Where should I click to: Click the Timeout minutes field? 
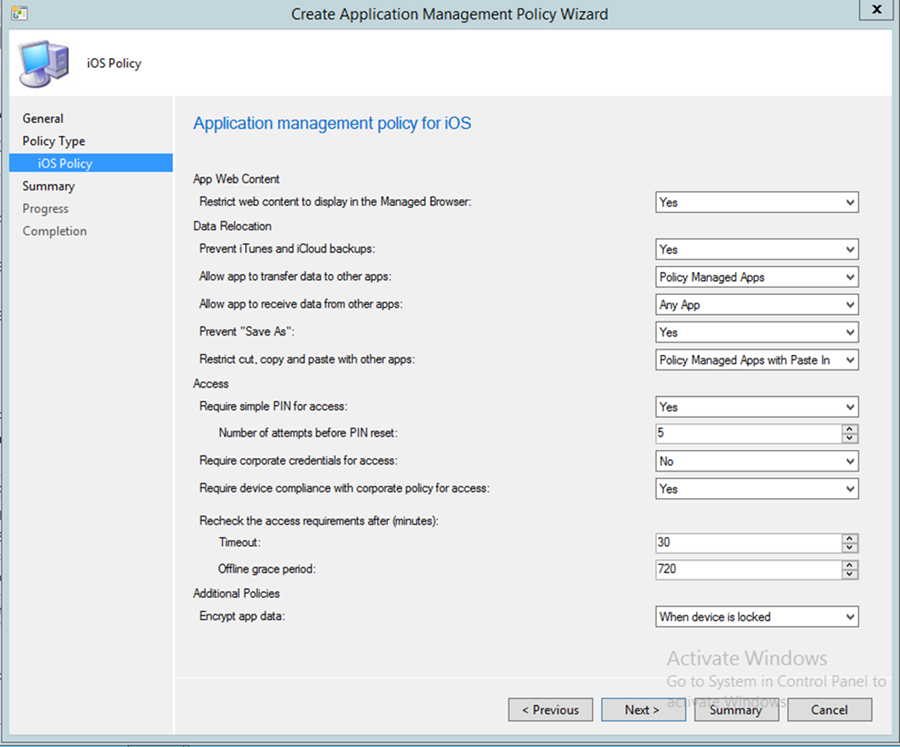(748, 543)
